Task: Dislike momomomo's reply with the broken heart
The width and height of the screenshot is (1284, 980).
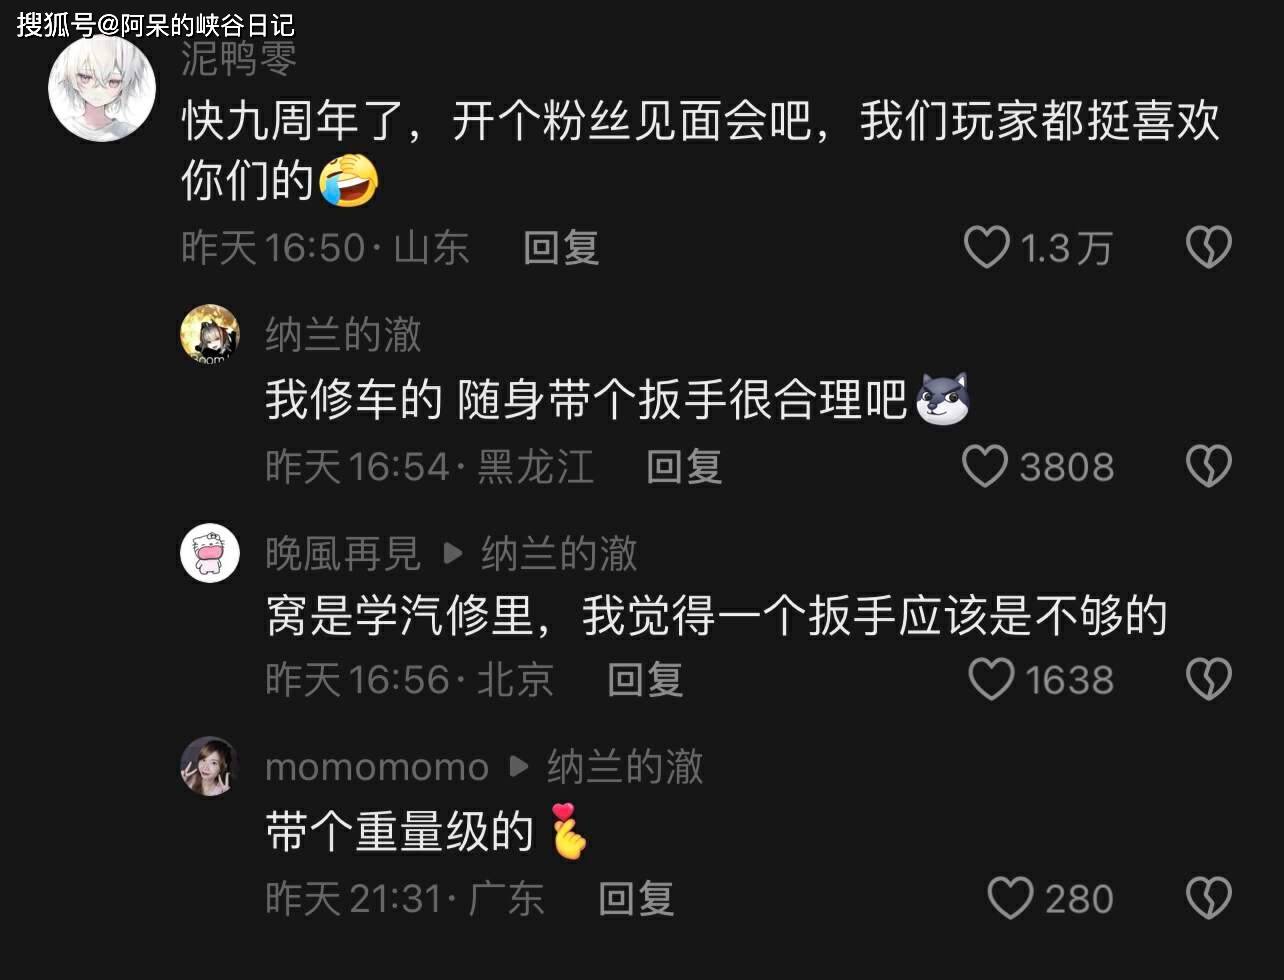Action: pos(1208,898)
